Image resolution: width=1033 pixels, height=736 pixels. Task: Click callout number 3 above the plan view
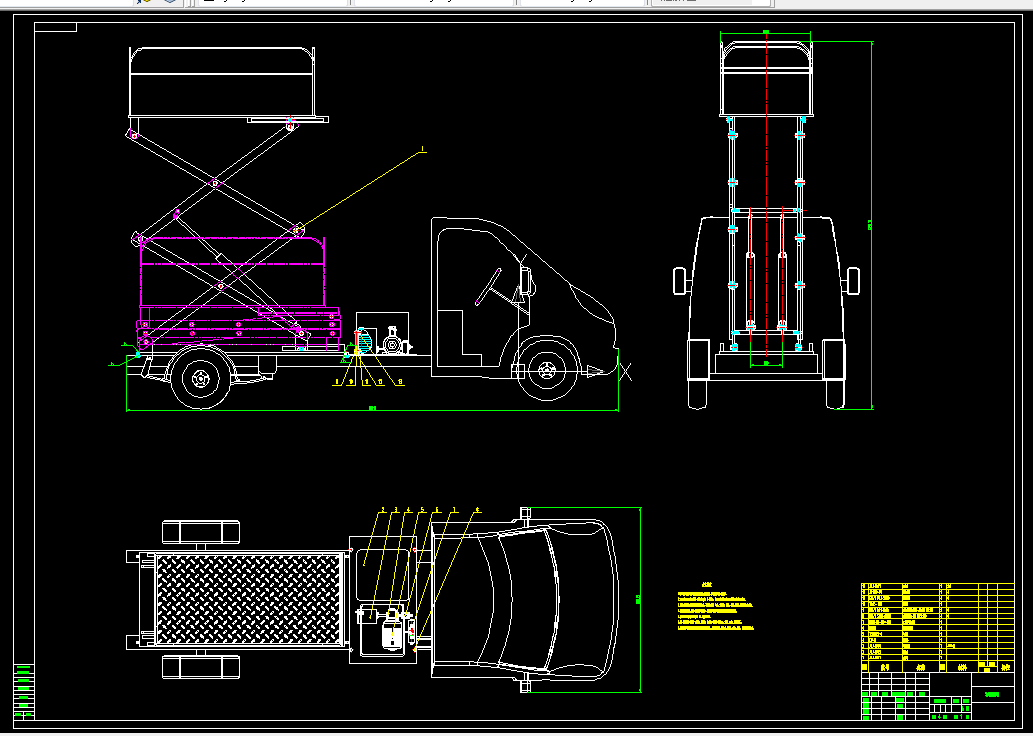(x=395, y=509)
